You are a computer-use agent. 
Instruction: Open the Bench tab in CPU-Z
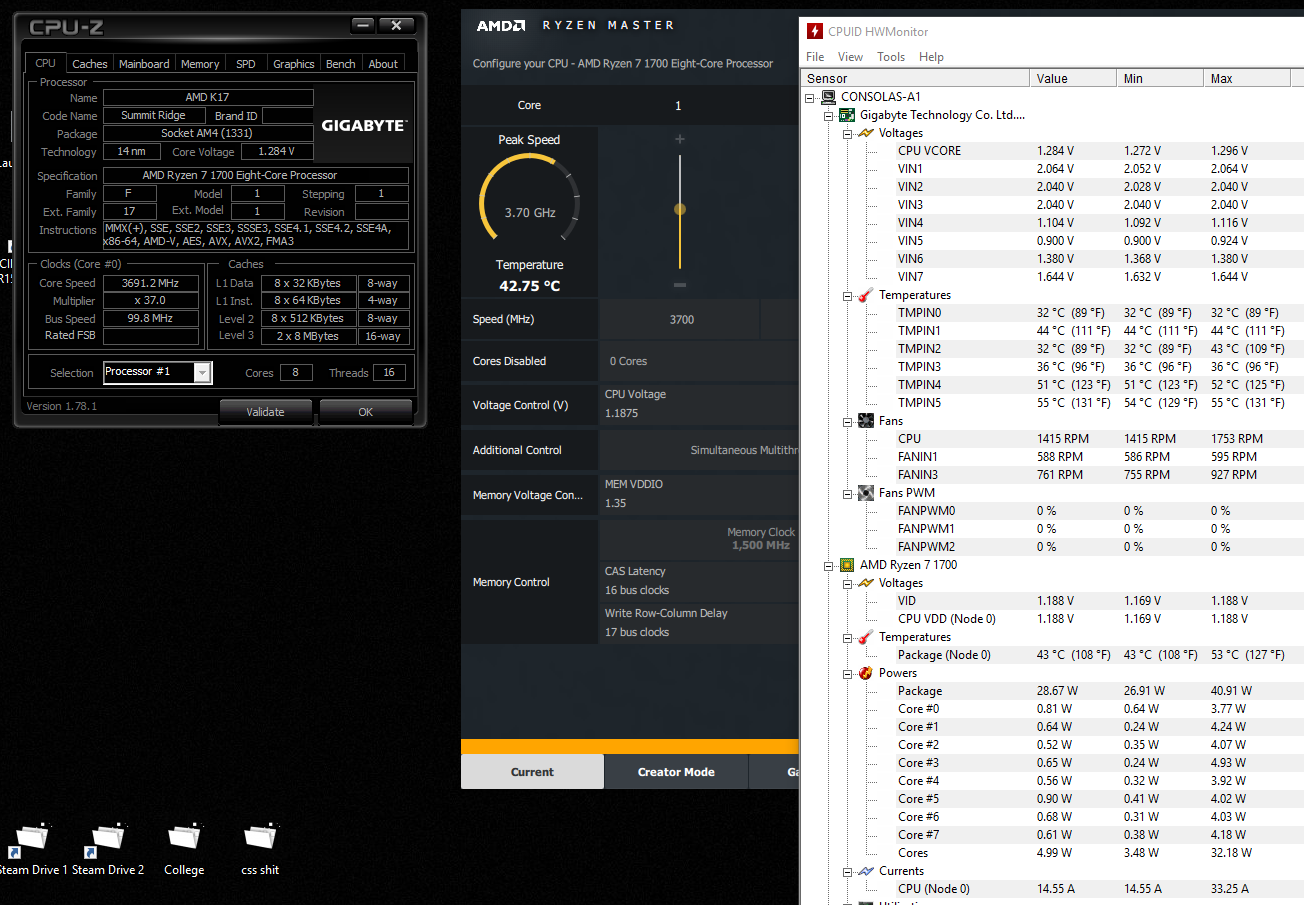tap(341, 64)
